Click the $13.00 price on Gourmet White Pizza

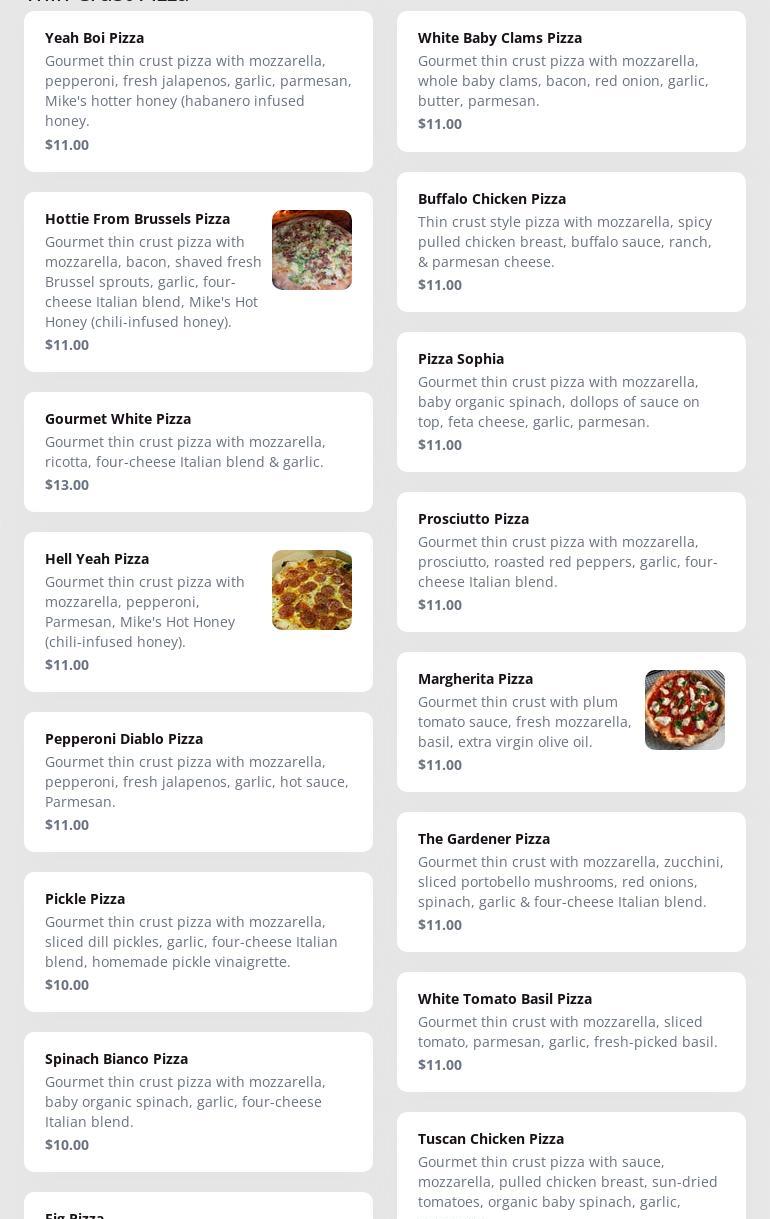click(67, 485)
